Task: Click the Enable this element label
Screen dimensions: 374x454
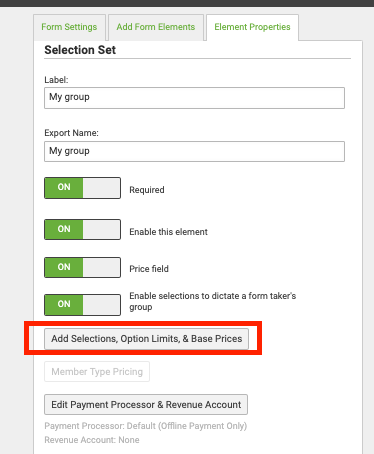Action: click(x=168, y=232)
